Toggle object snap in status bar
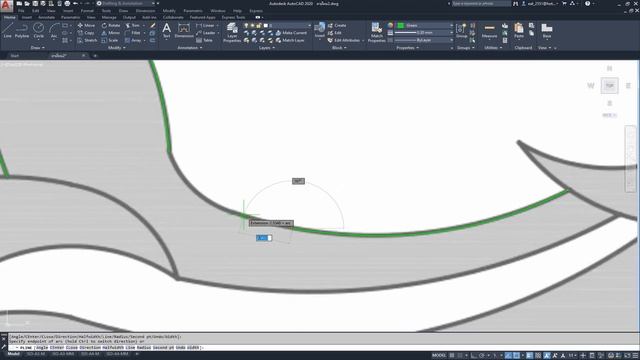 click(516, 356)
